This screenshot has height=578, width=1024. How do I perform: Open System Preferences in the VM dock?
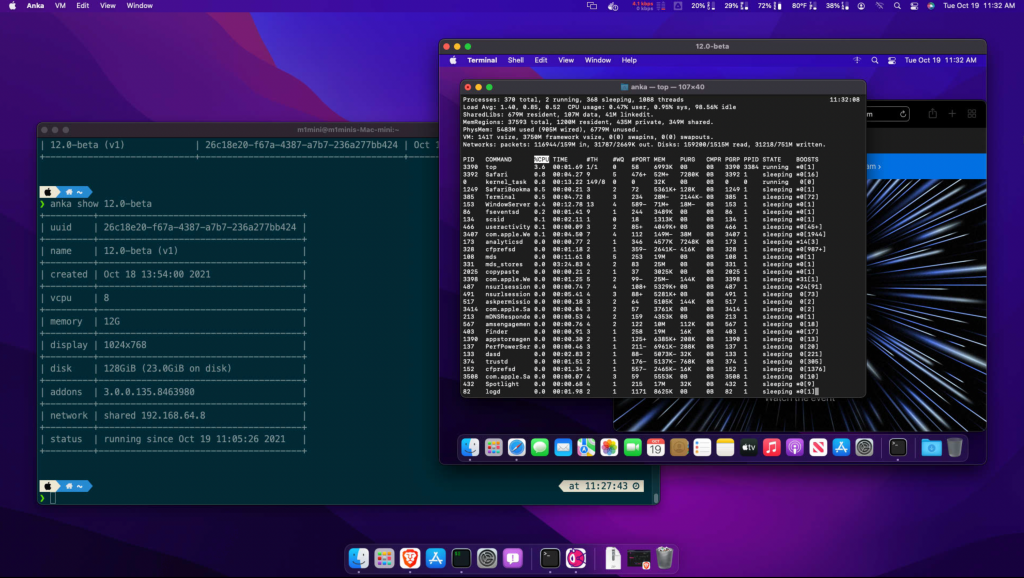tap(865, 447)
